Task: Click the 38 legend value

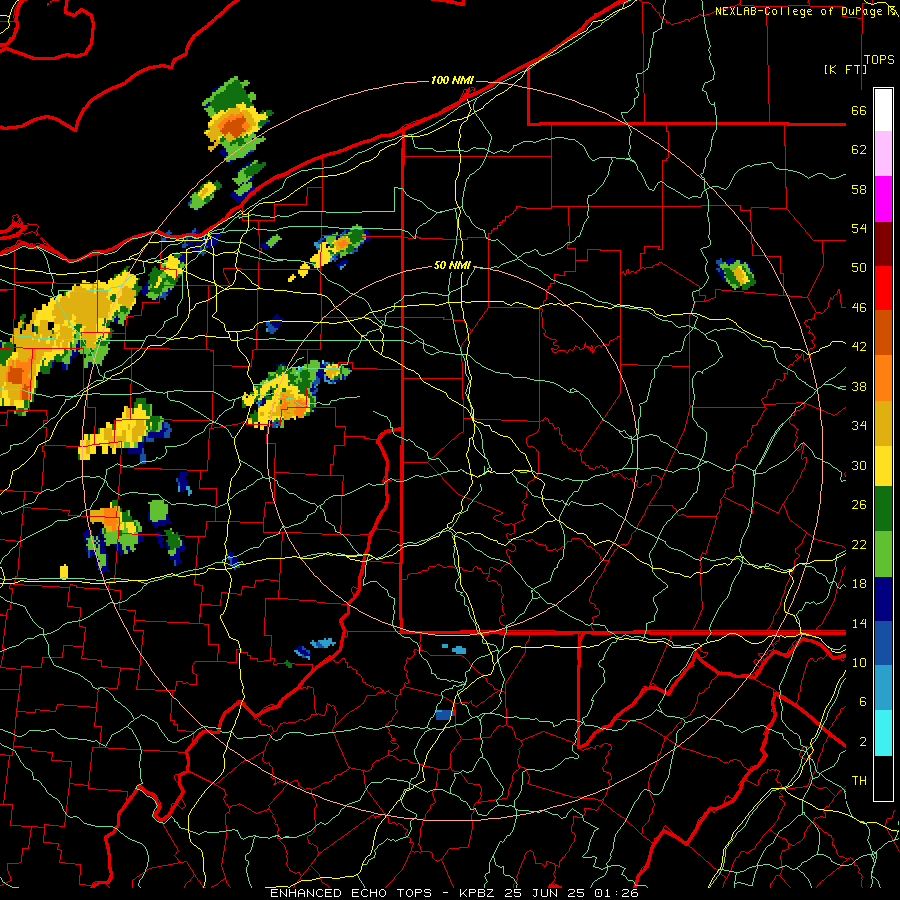Action: 859,386
